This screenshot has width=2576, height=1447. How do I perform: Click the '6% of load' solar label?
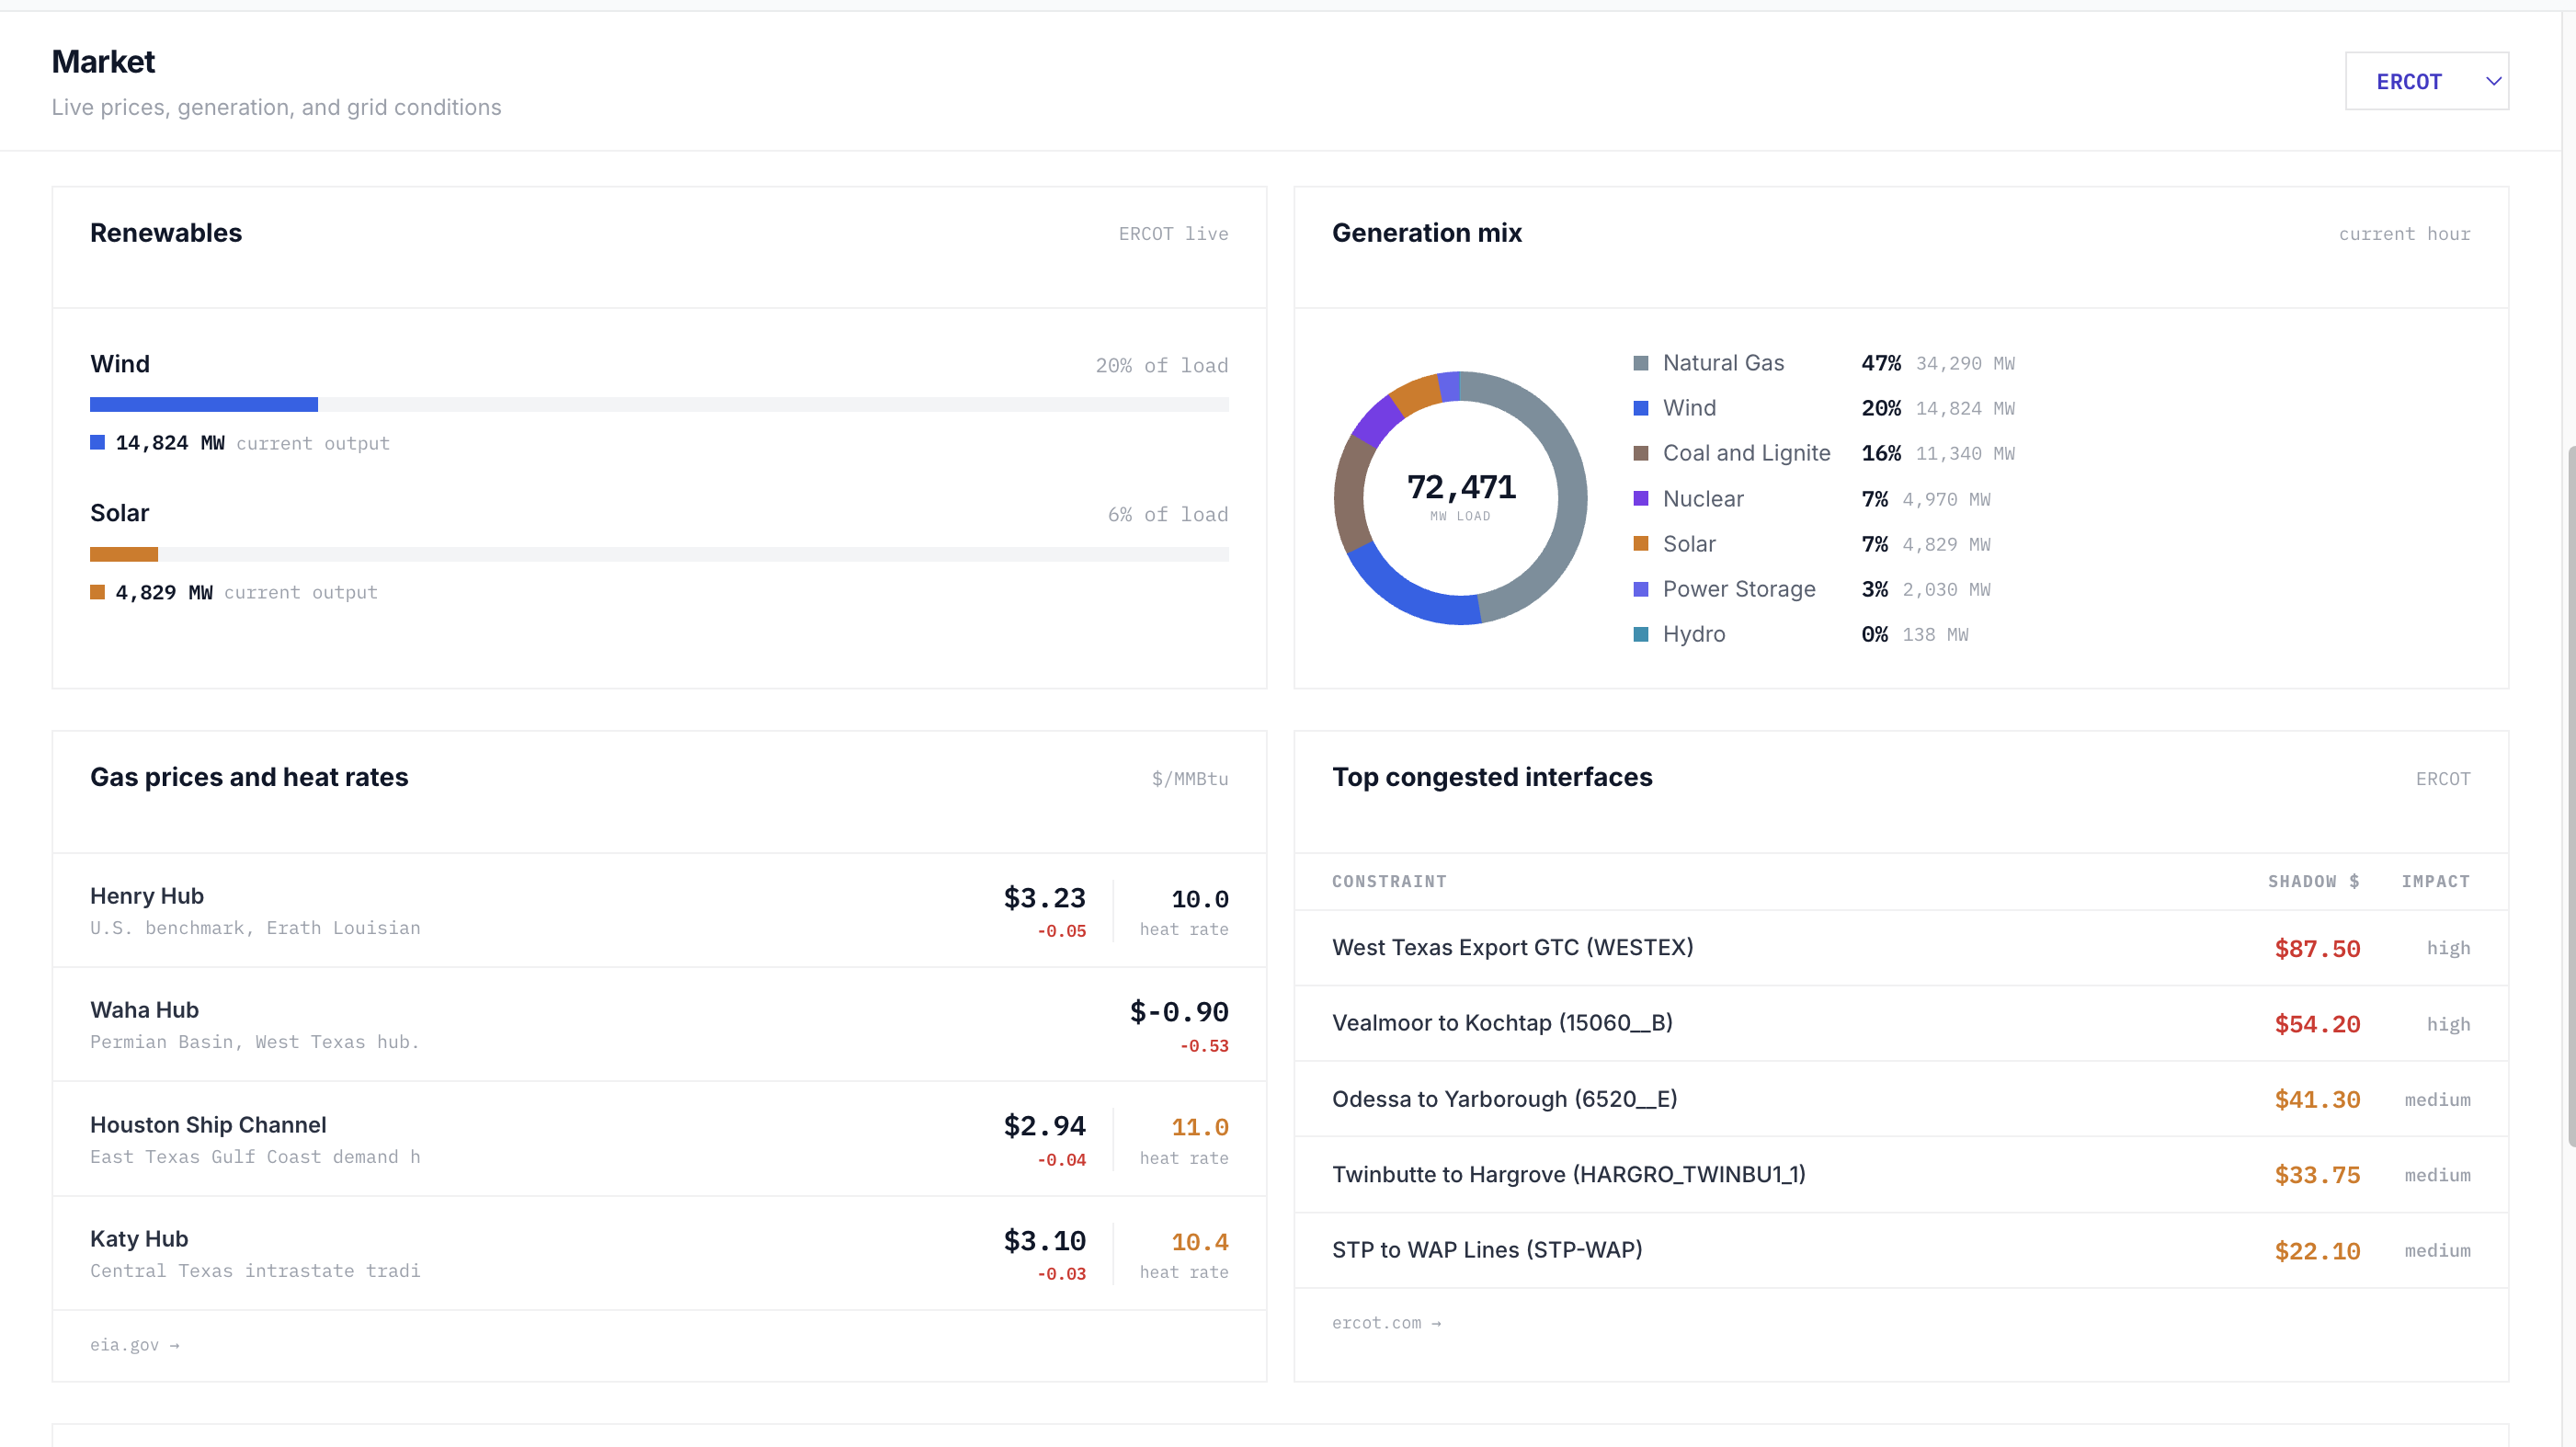[1167, 514]
